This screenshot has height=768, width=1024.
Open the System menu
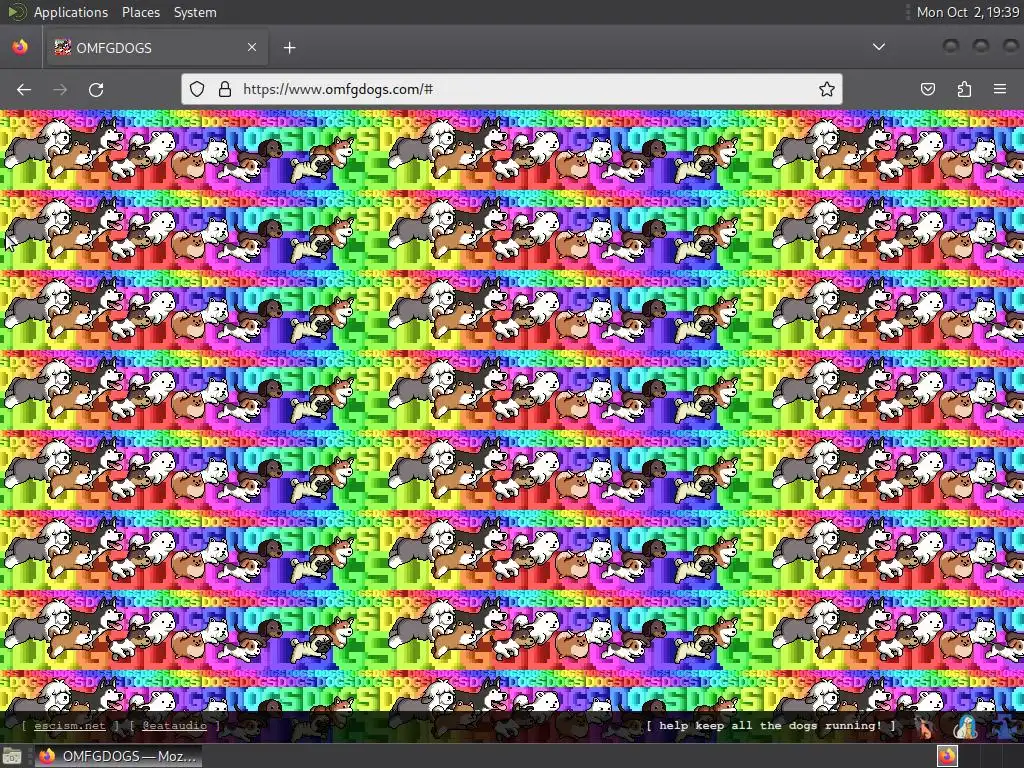coord(195,12)
